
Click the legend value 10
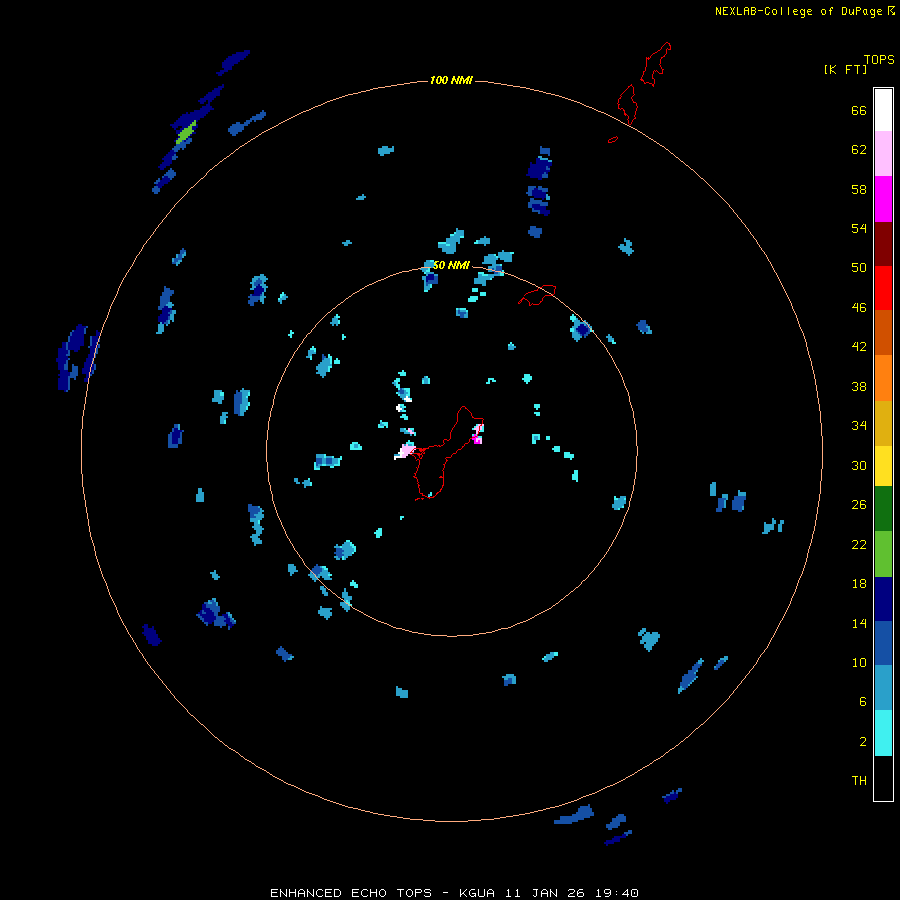click(x=859, y=662)
